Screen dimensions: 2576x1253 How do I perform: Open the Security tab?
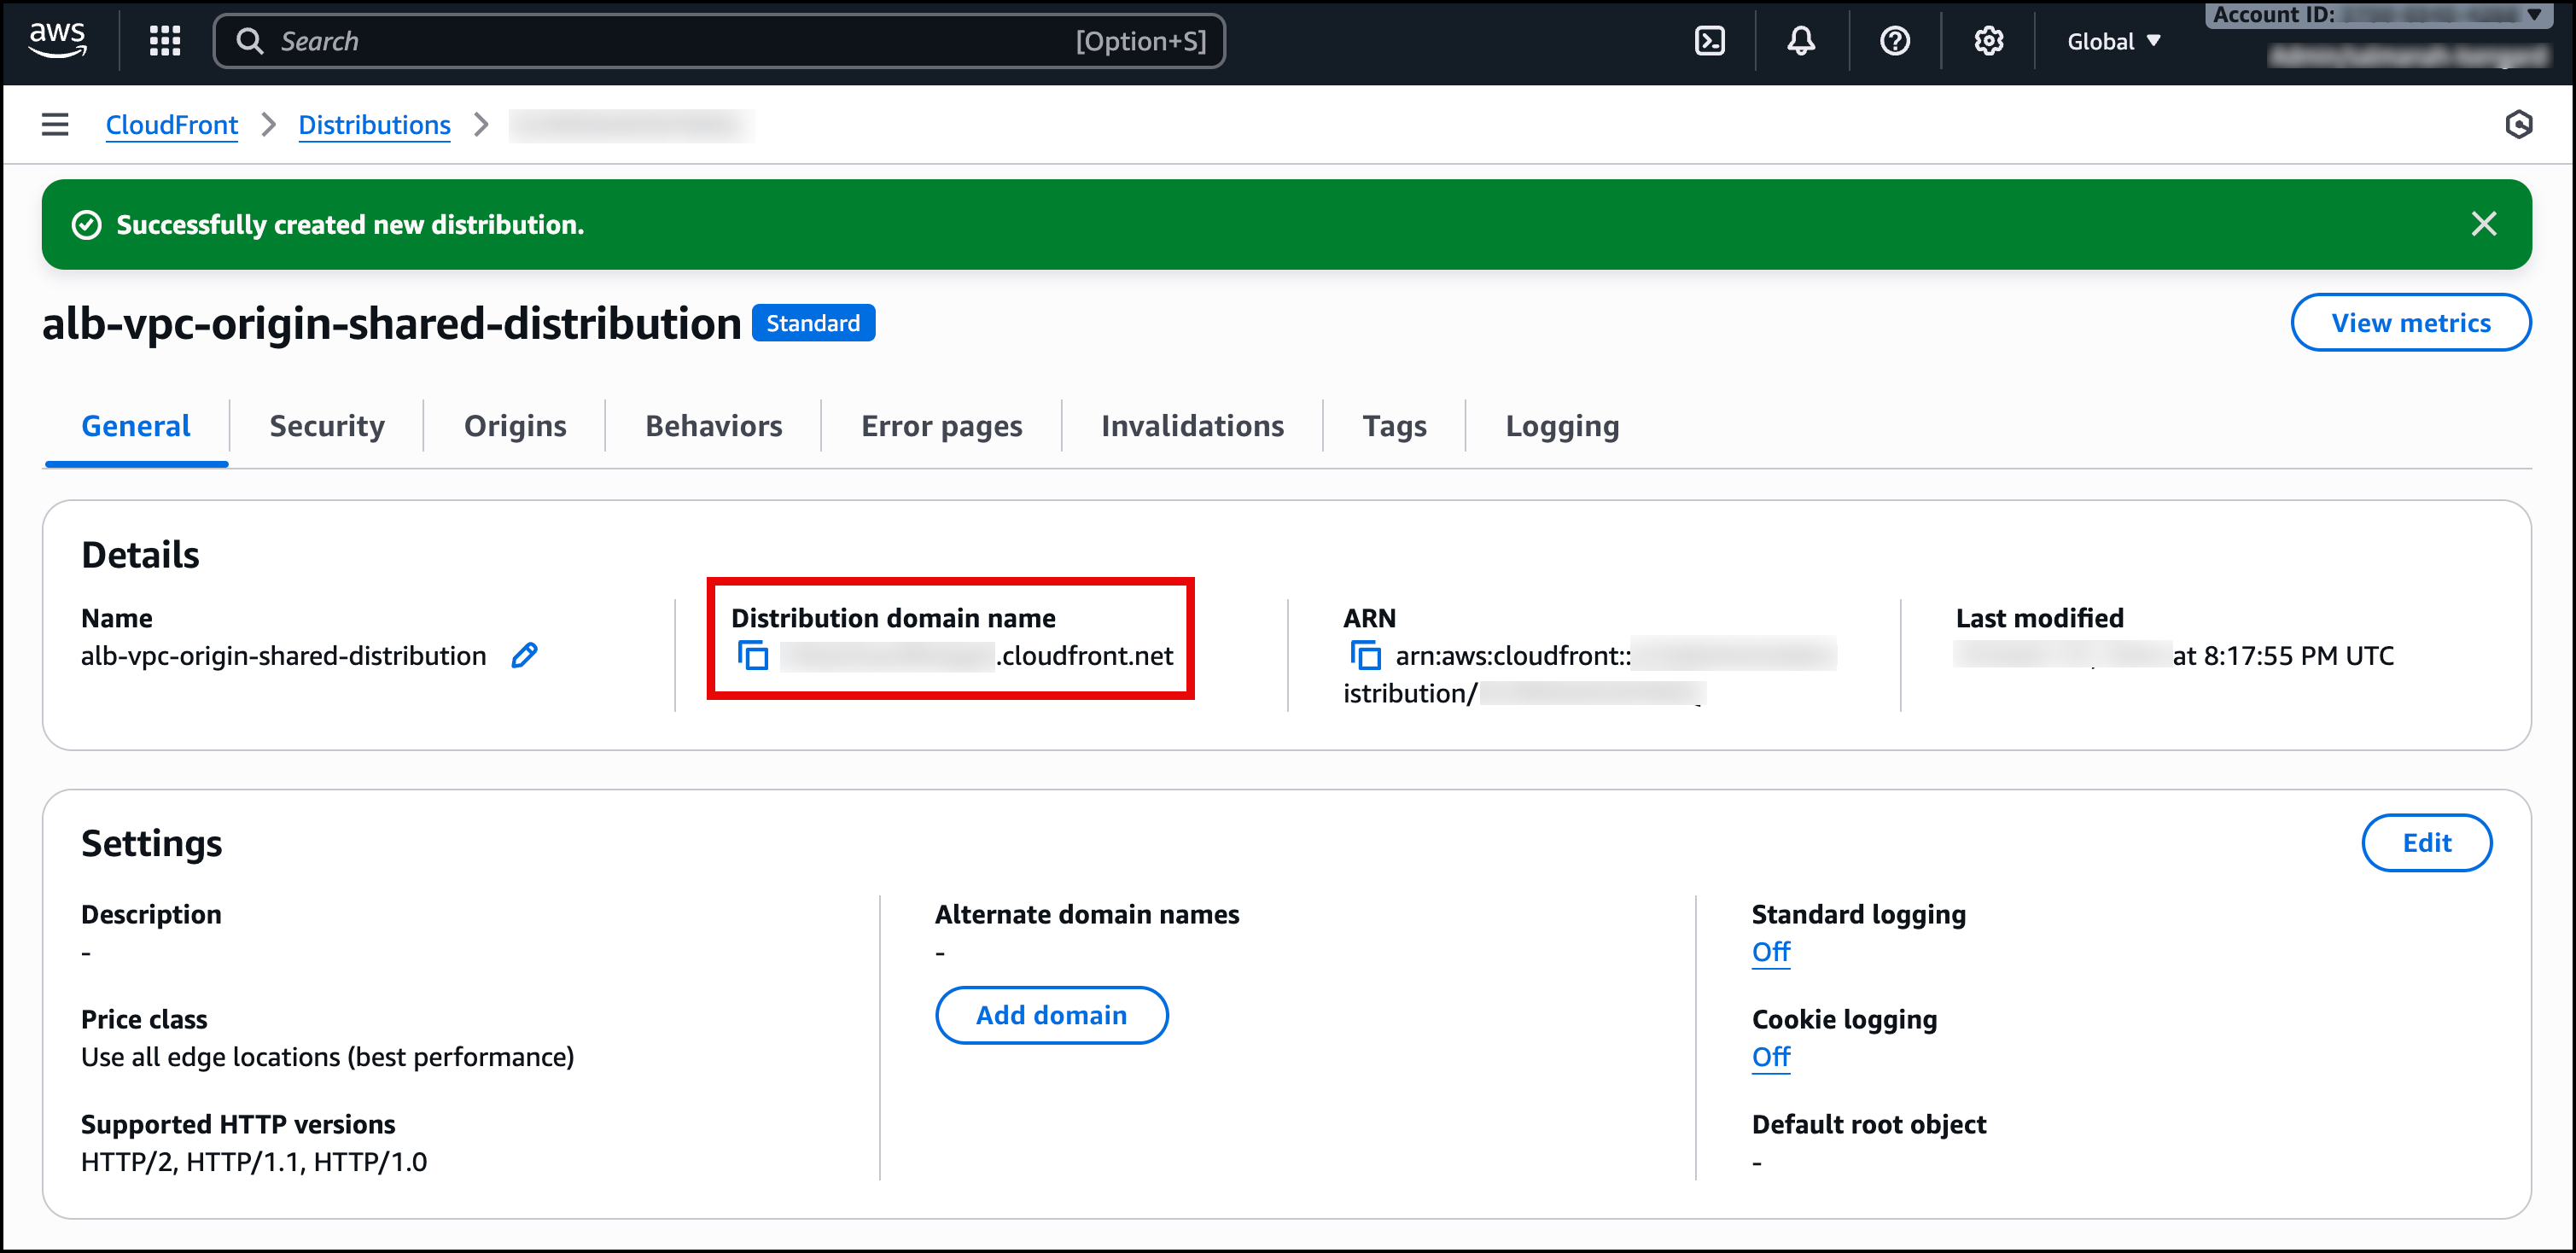tap(327, 426)
